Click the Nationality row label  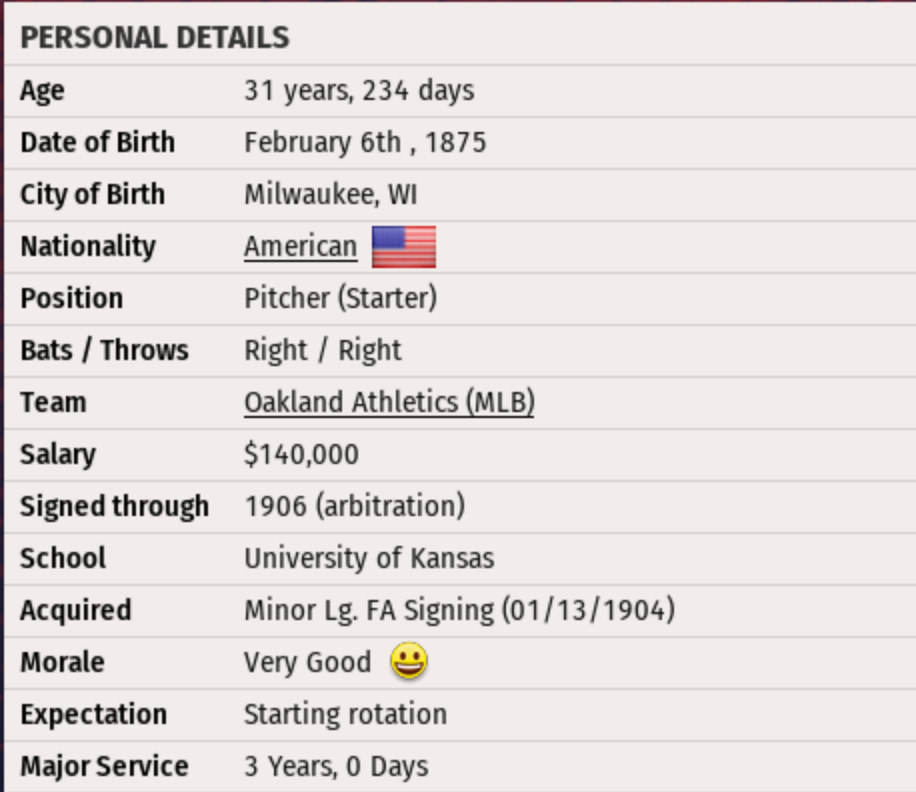point(88,246)
